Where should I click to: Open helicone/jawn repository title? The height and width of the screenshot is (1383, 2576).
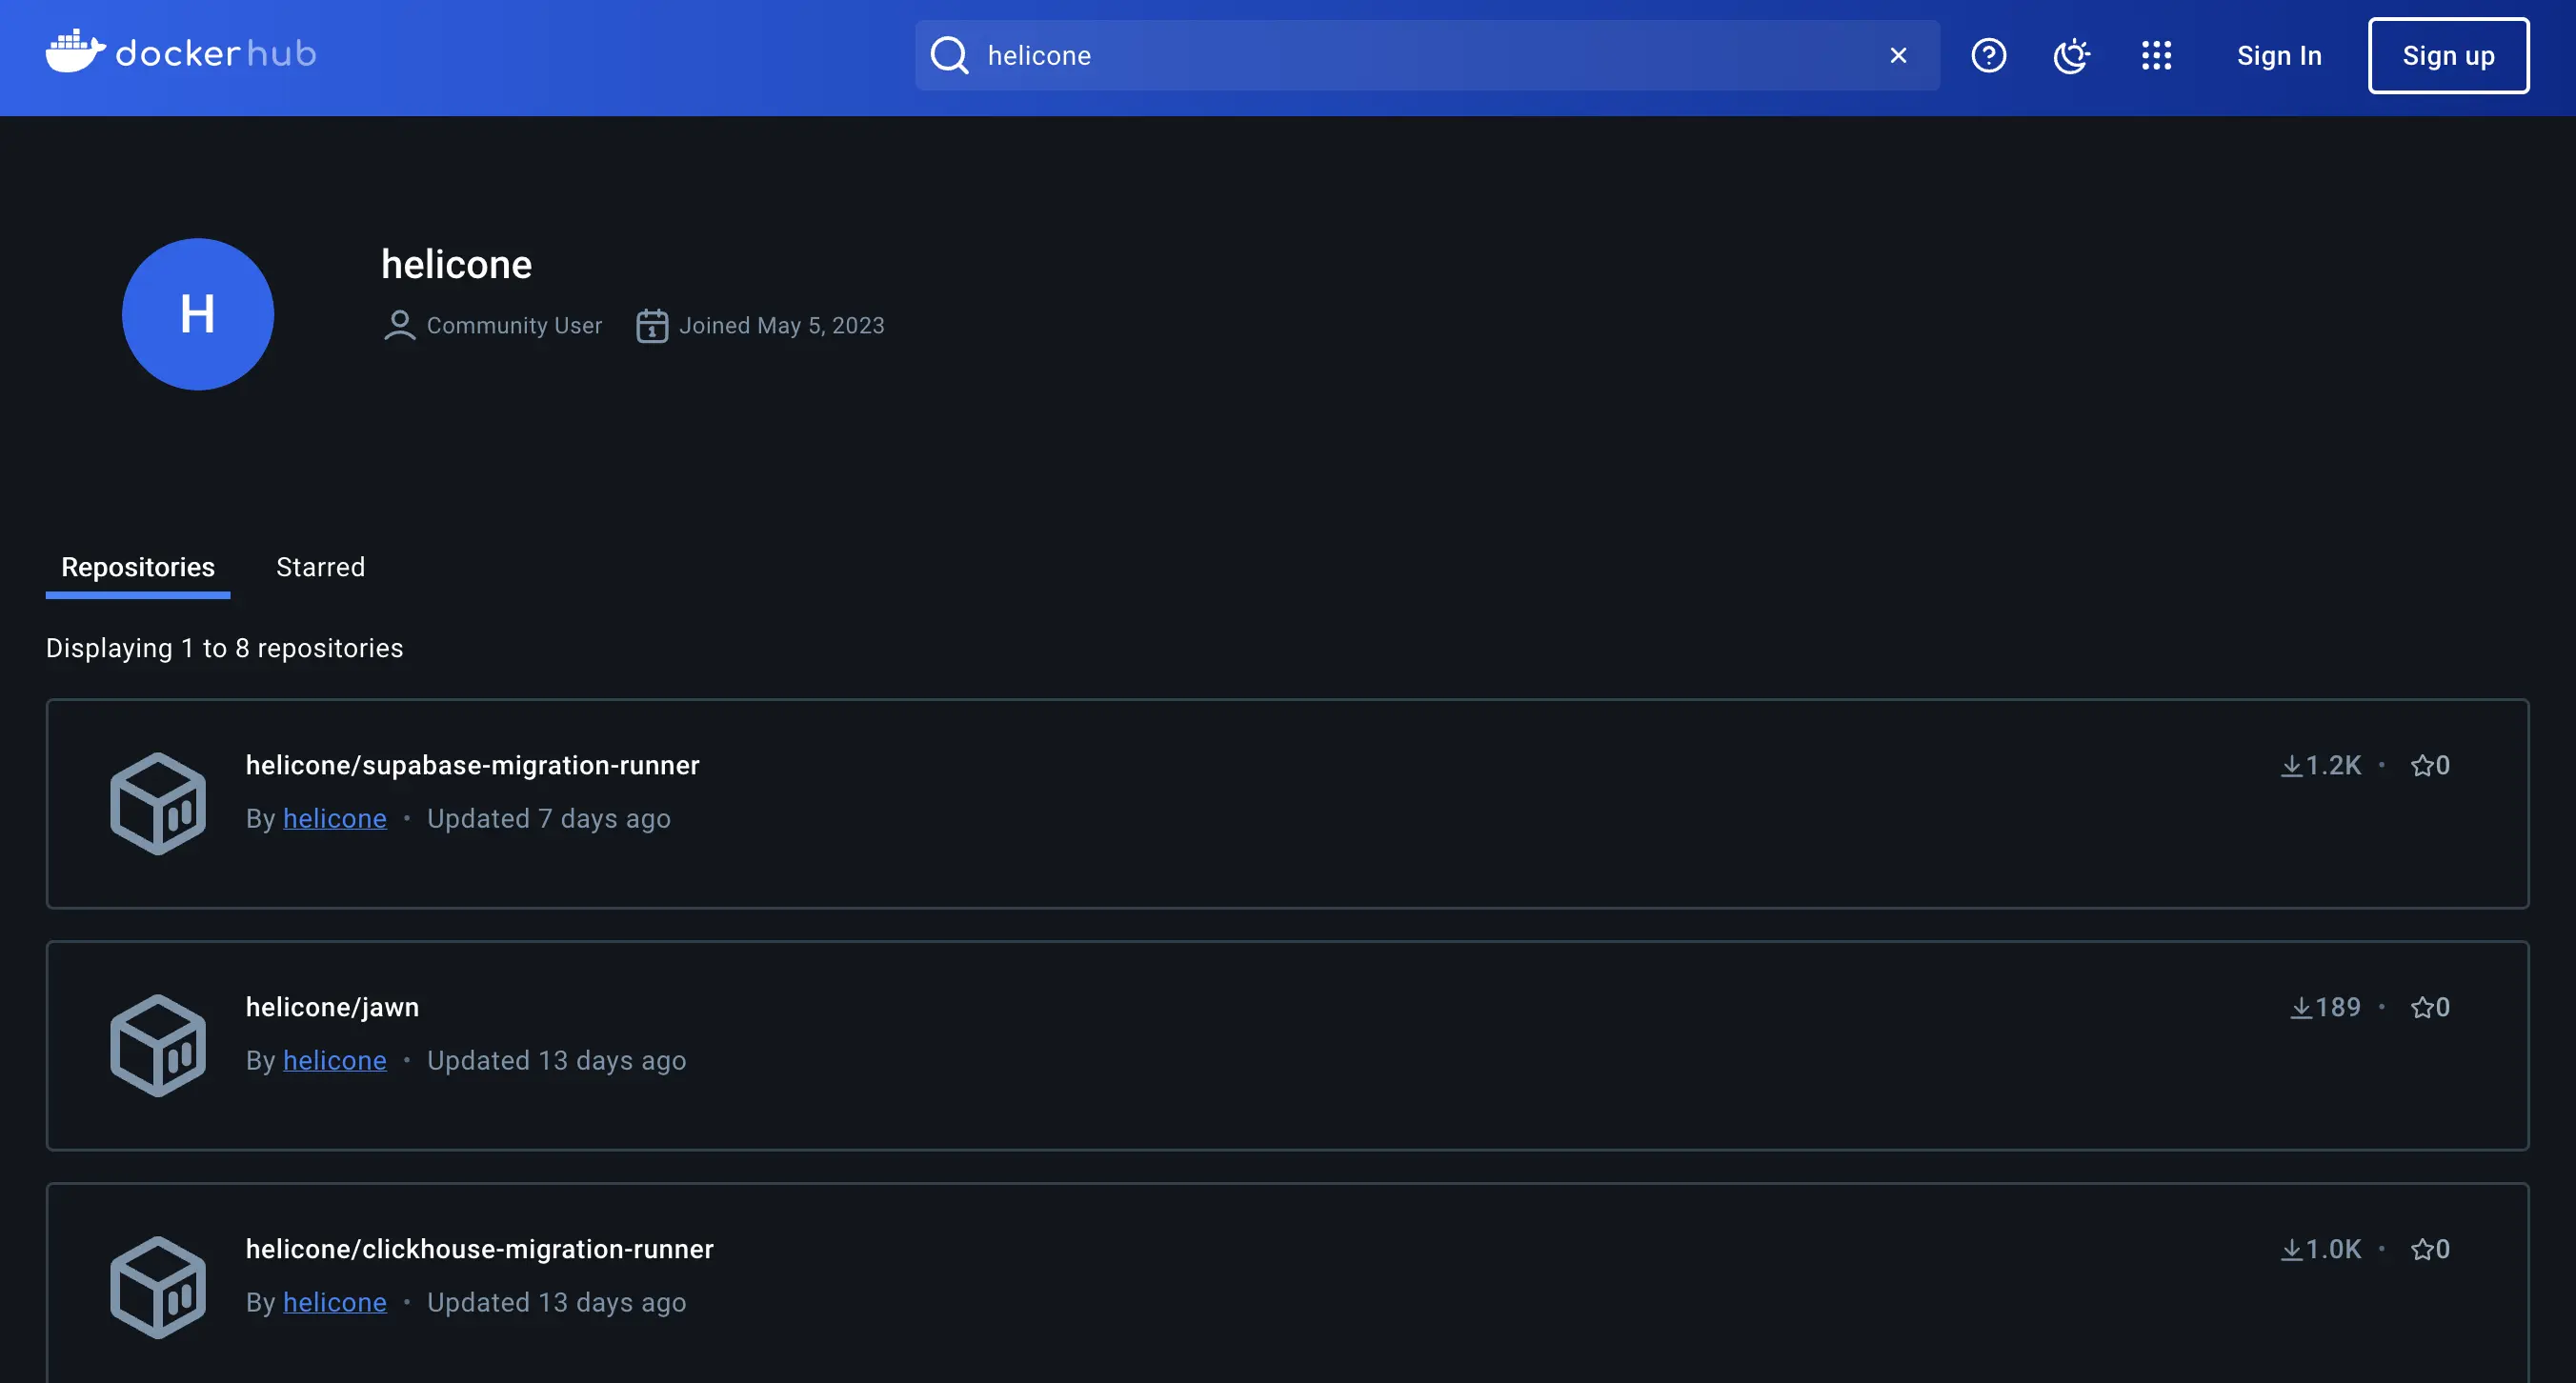[332, 1007]
